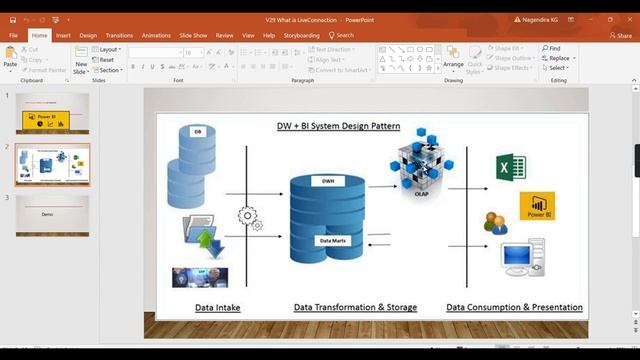
Task: Collapse the ribbon arrow
Action: tap(634, 80)
